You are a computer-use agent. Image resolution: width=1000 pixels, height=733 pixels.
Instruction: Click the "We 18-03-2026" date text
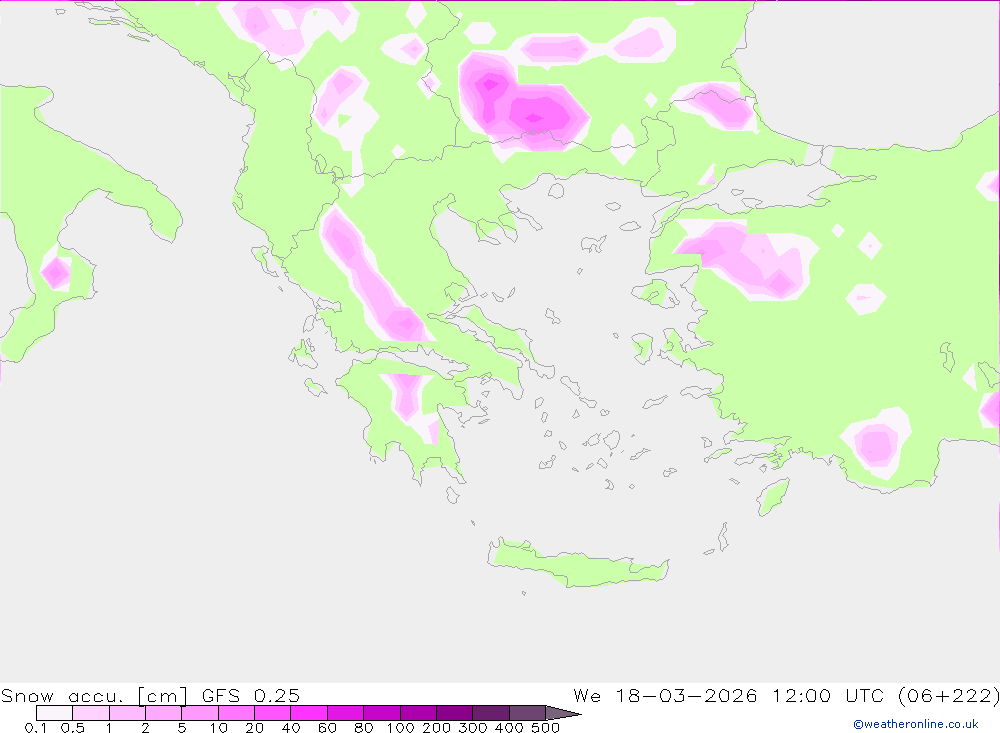coord(665,695)
